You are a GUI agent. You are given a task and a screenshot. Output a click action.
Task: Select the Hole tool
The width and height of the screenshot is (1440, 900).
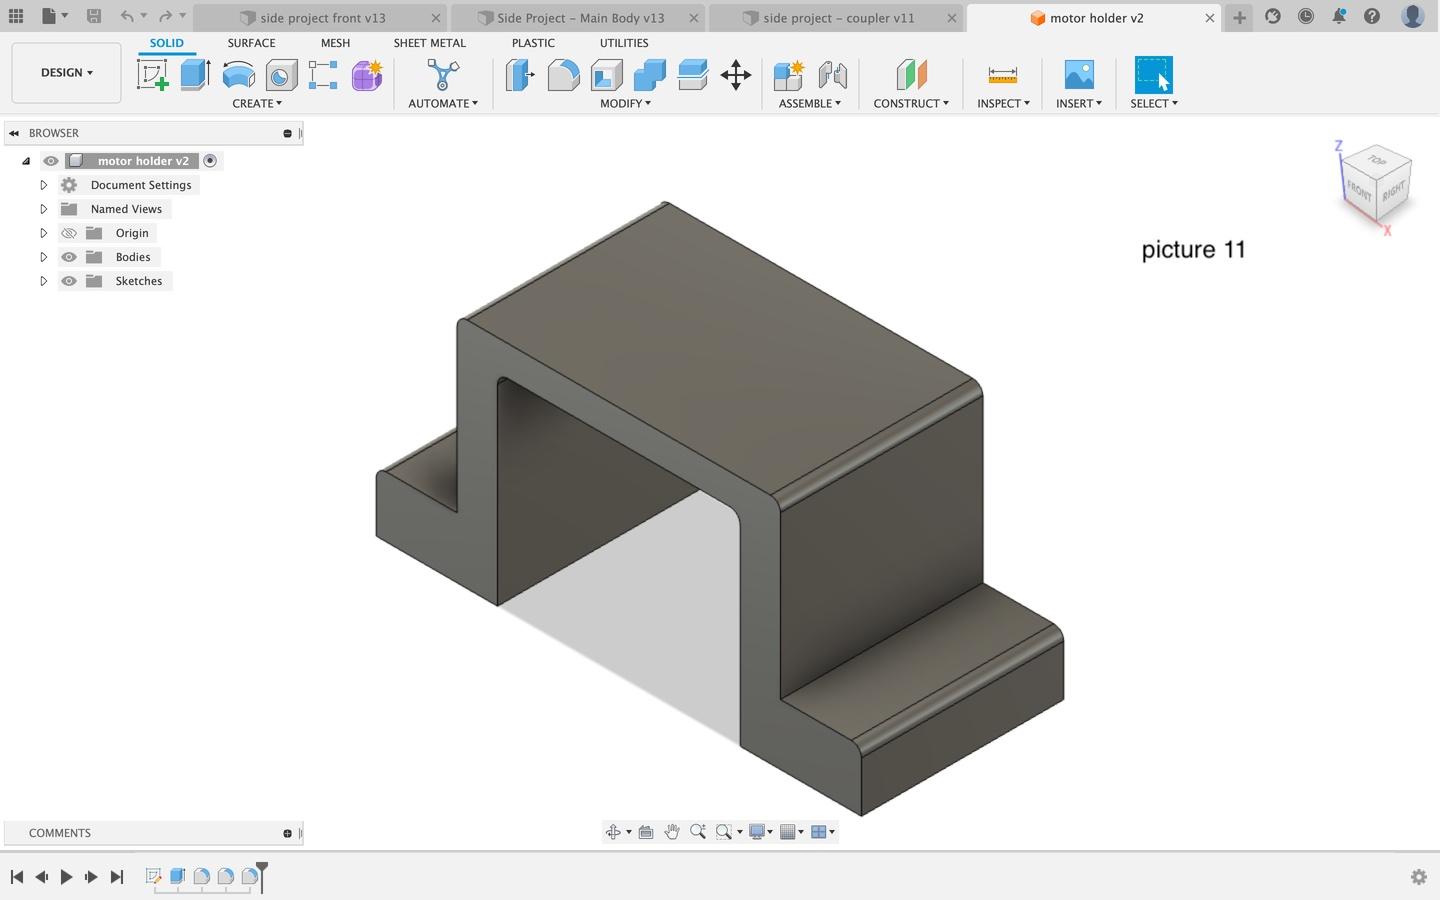pos(281,75)
